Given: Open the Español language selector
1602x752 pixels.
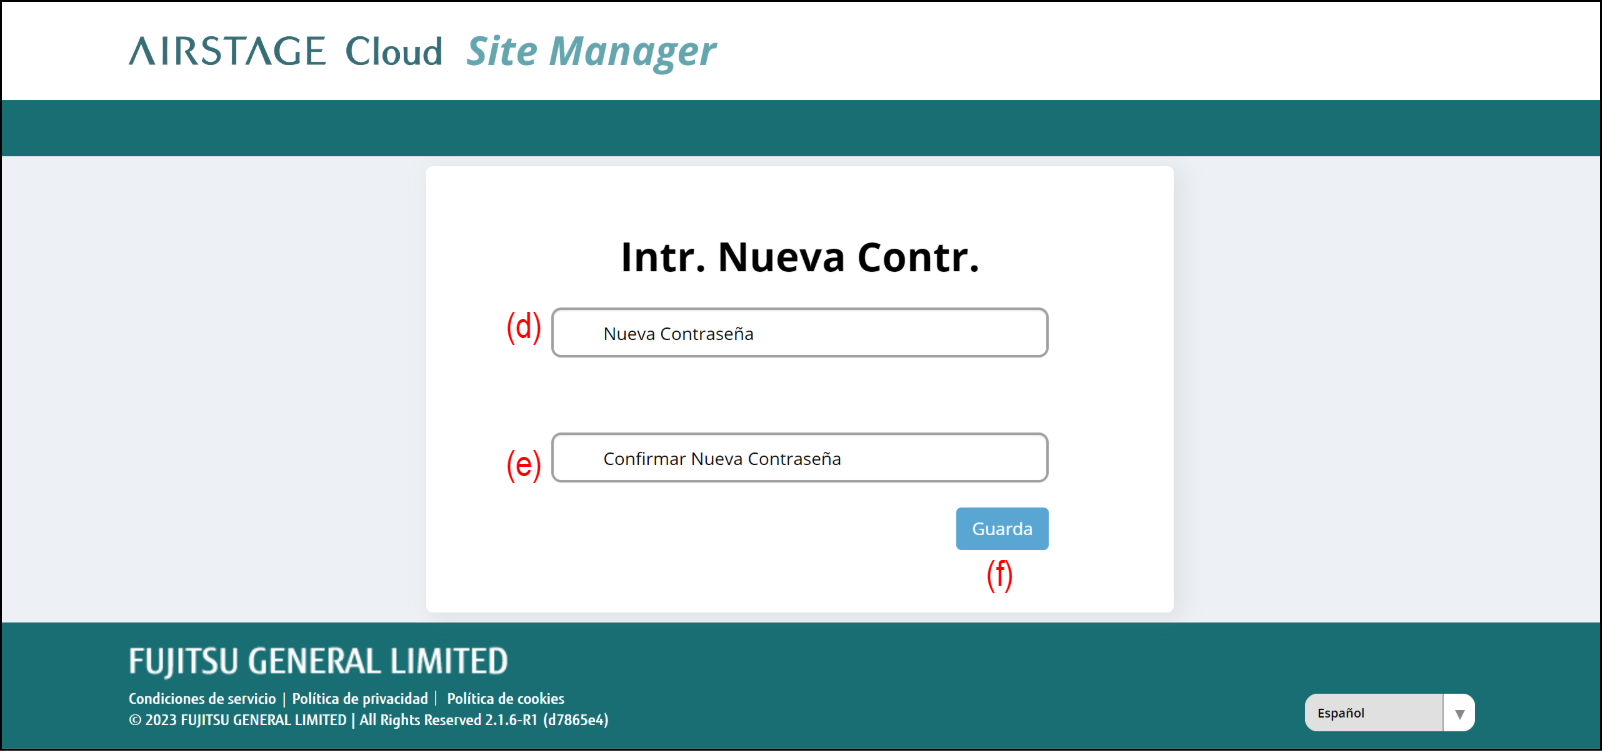Looking at the screenshot, I should click(x=1374, y=713).
